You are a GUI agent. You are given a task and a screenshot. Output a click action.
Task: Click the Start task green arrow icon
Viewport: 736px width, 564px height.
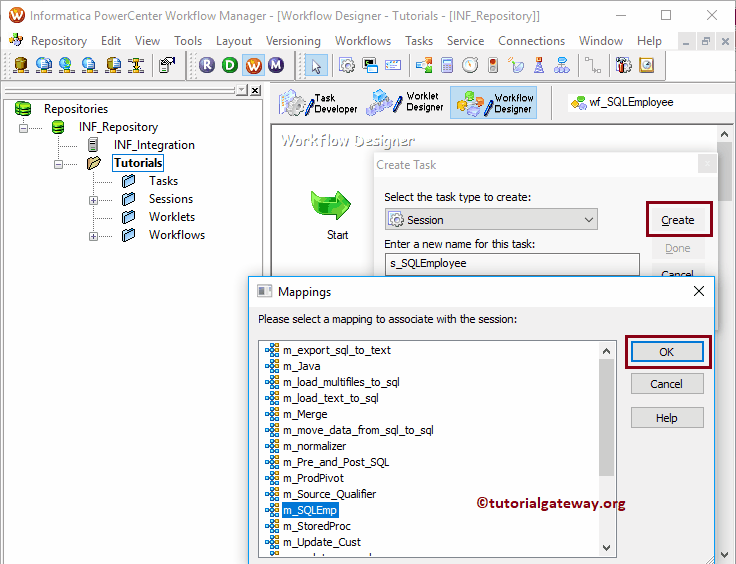[x=331, y=205]
